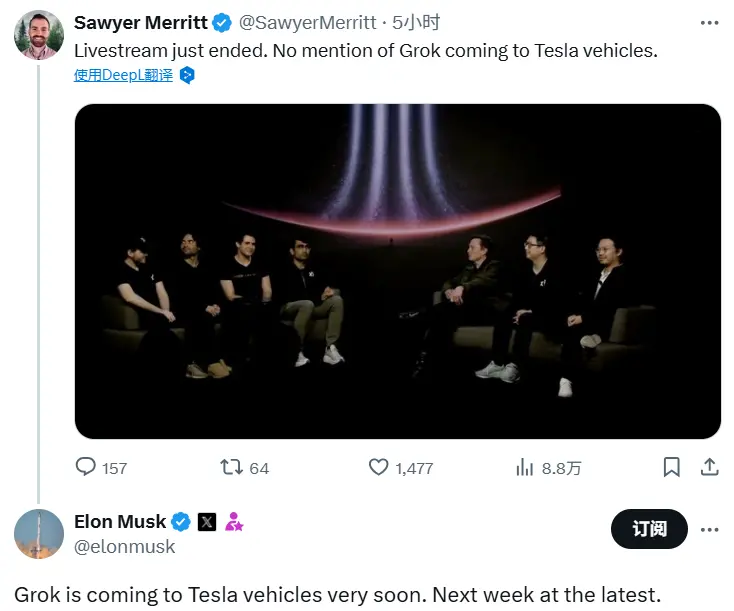734x611 pixels.
Task: Click the purple person-star badge icon
Action: (x=234, y=522)
